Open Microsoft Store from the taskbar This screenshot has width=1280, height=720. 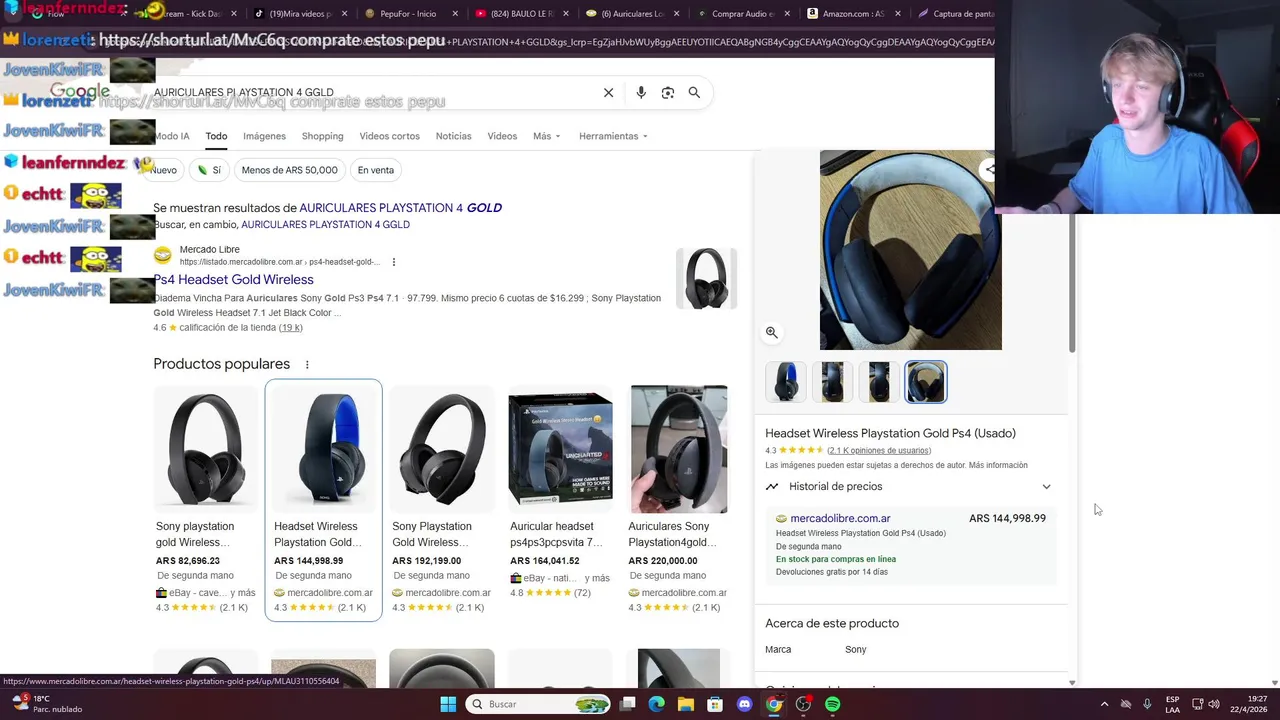click(715, 704)
